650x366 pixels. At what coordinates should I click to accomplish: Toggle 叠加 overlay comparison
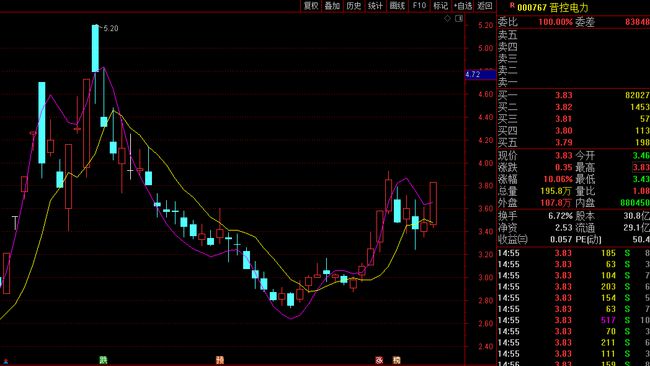[332, 6]
